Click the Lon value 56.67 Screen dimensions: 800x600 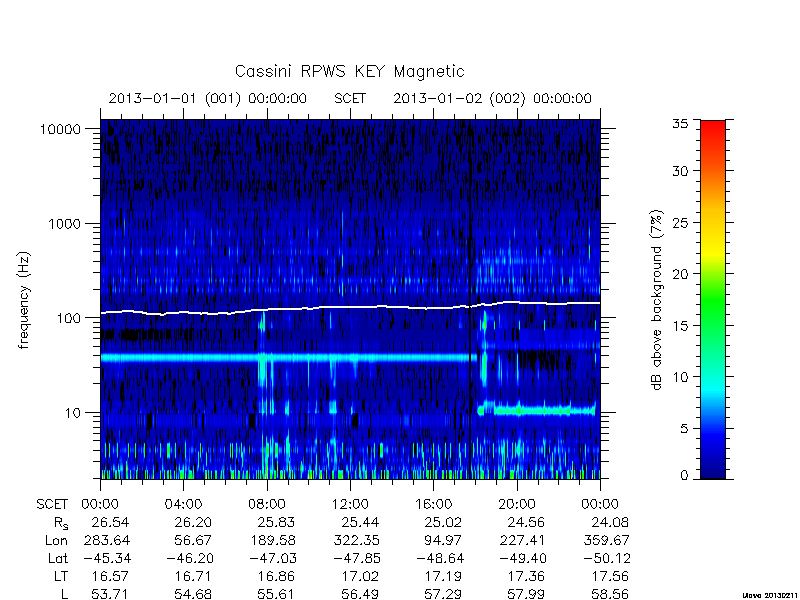193,540
